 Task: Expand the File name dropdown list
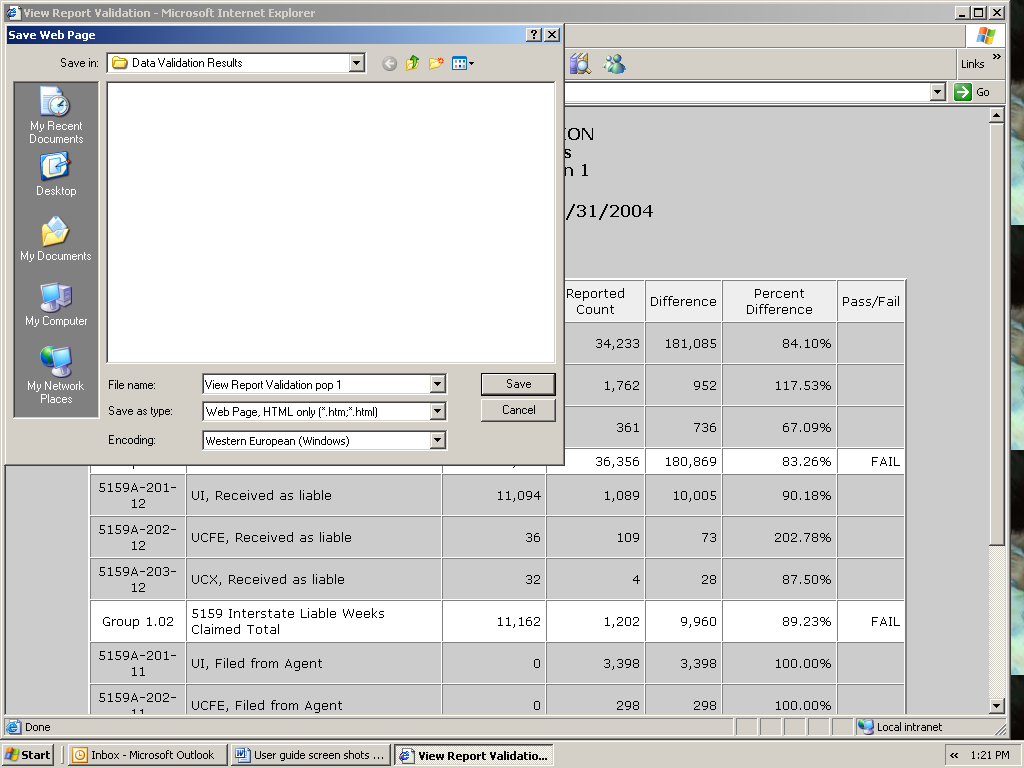[437, 385]
